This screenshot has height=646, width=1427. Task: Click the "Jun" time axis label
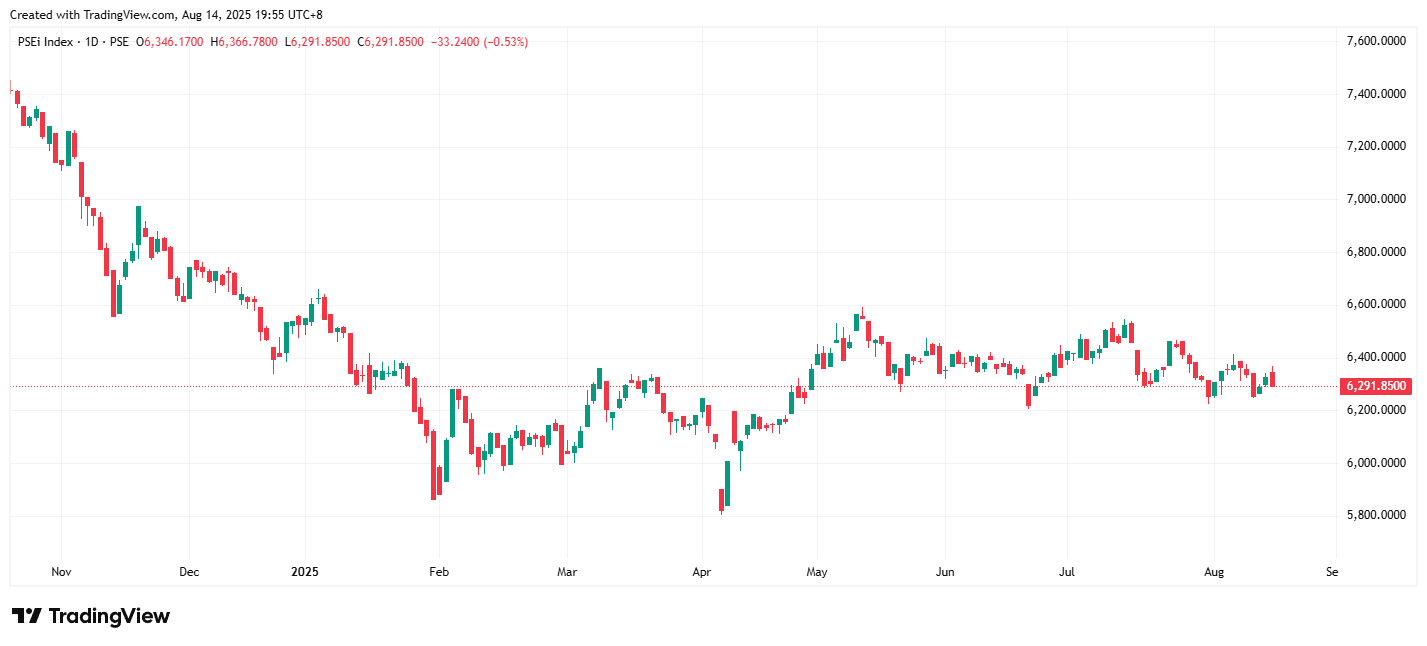[x=945, y=573]
